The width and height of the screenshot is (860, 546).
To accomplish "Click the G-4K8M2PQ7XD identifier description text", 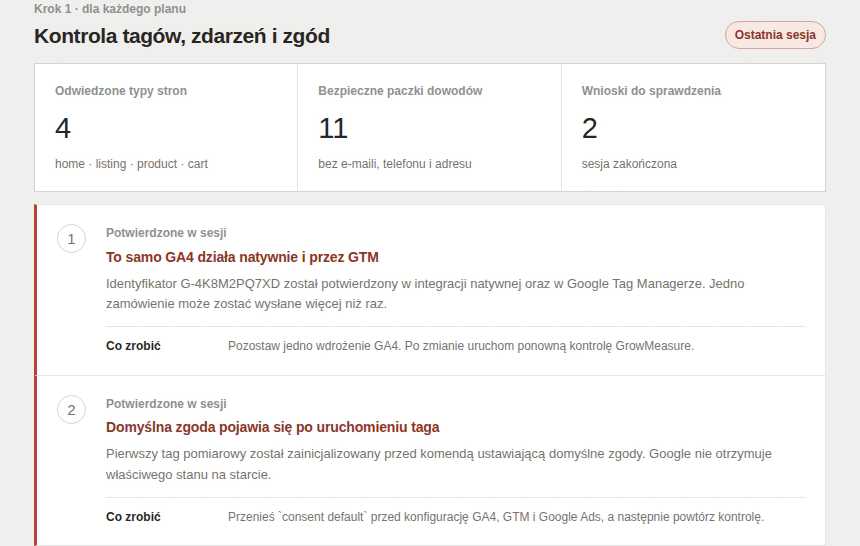I will point(425,294).
